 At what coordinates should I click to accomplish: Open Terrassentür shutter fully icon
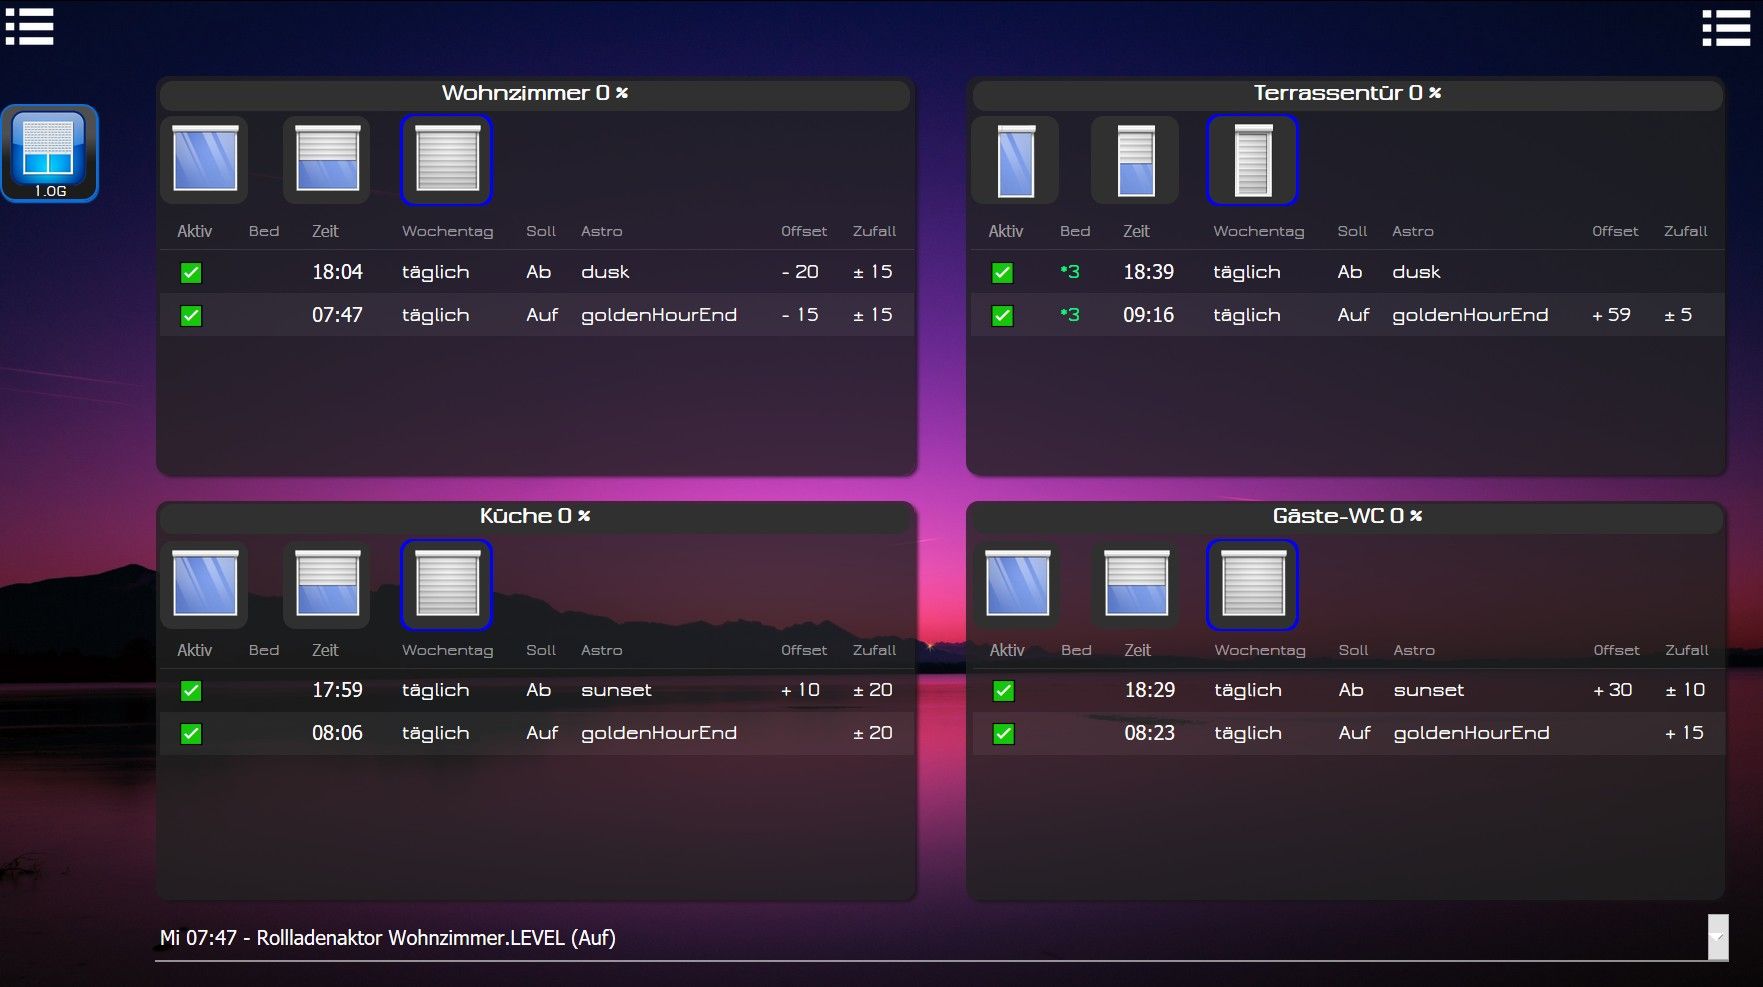(1016, 160)
